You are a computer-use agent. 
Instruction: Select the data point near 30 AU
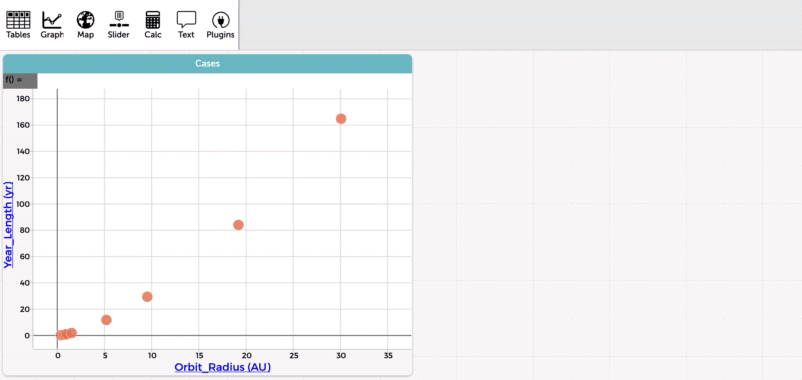click(341, 119)
